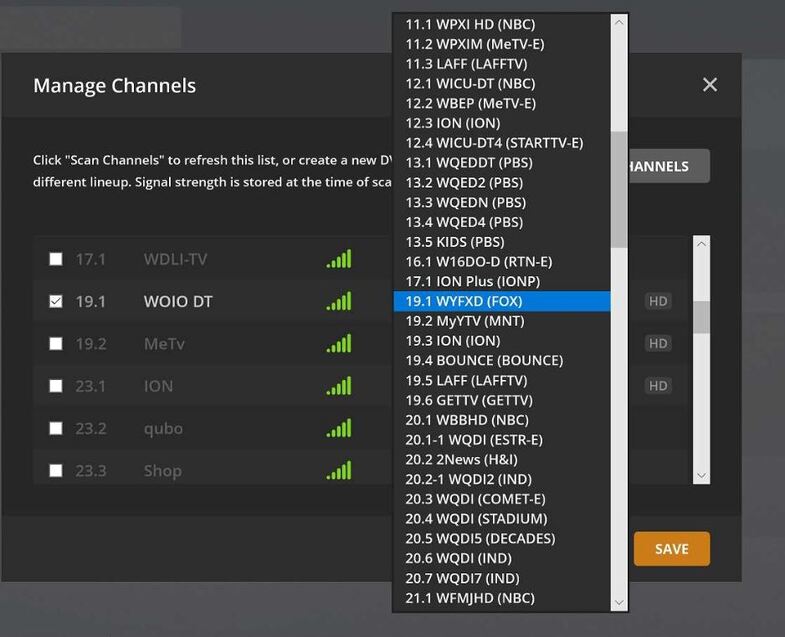Pick 20.2-1 WQDI2 (IND) option

502,479
